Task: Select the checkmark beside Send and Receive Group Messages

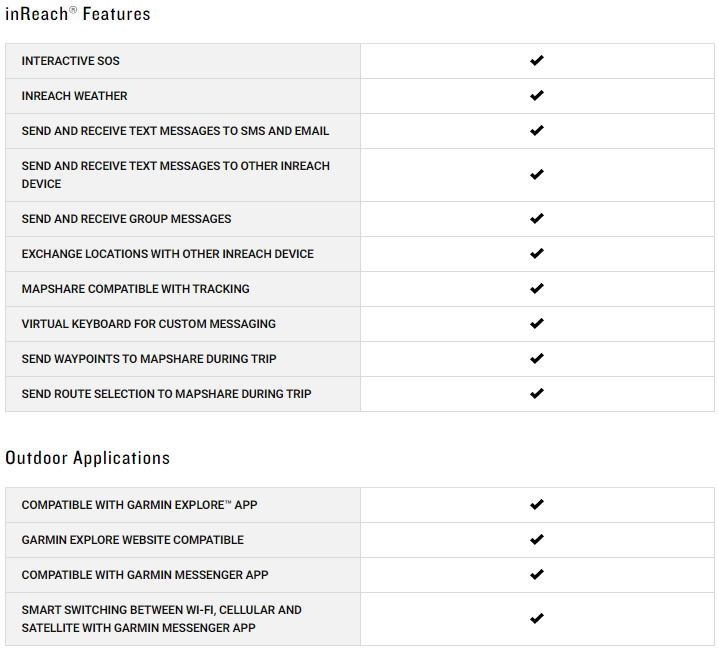Action: [536, 219]
